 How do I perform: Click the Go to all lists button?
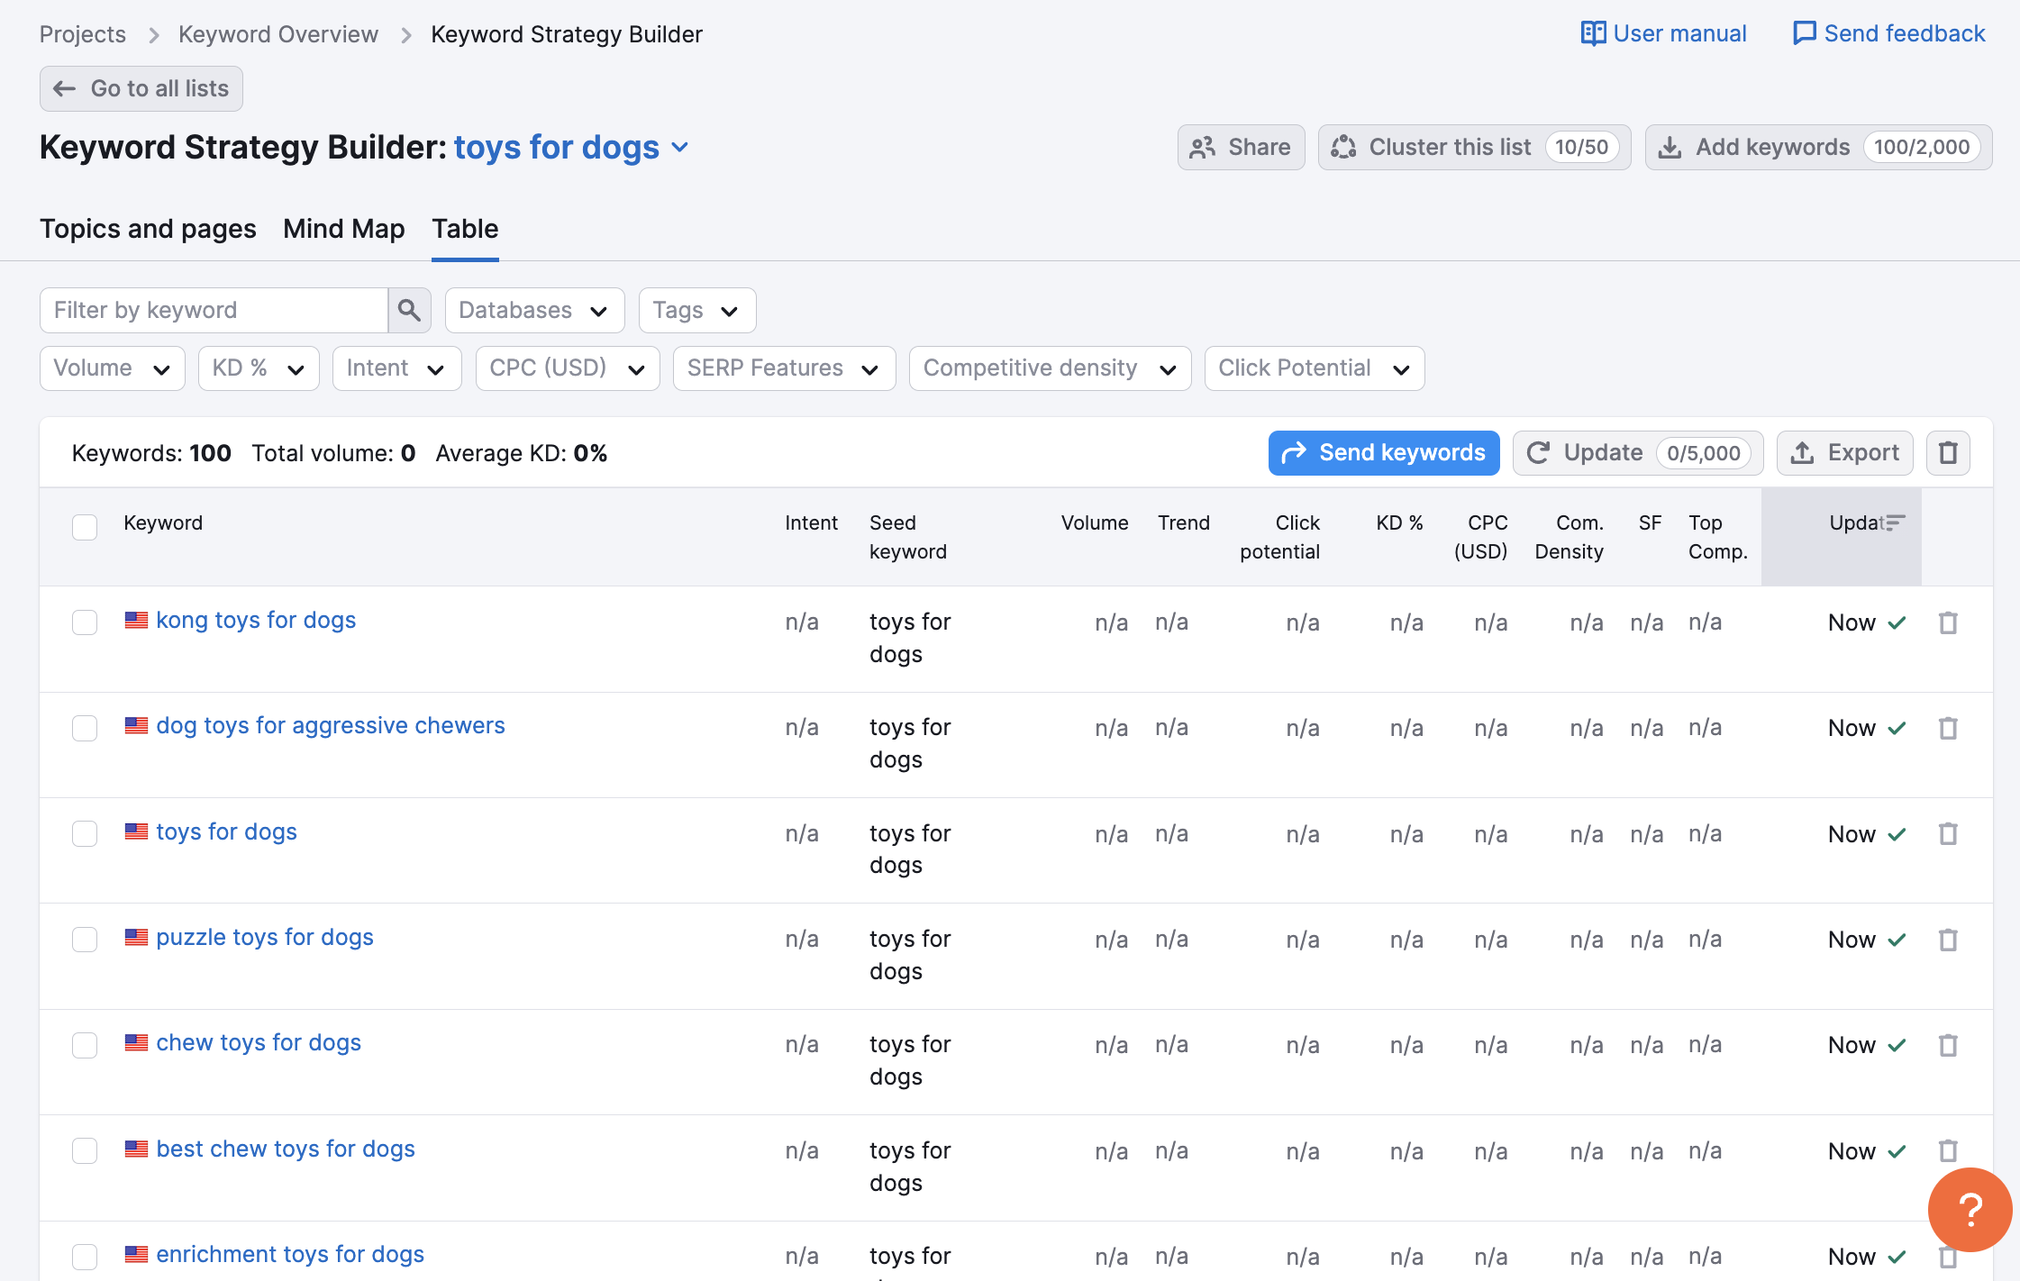(141, 88)
